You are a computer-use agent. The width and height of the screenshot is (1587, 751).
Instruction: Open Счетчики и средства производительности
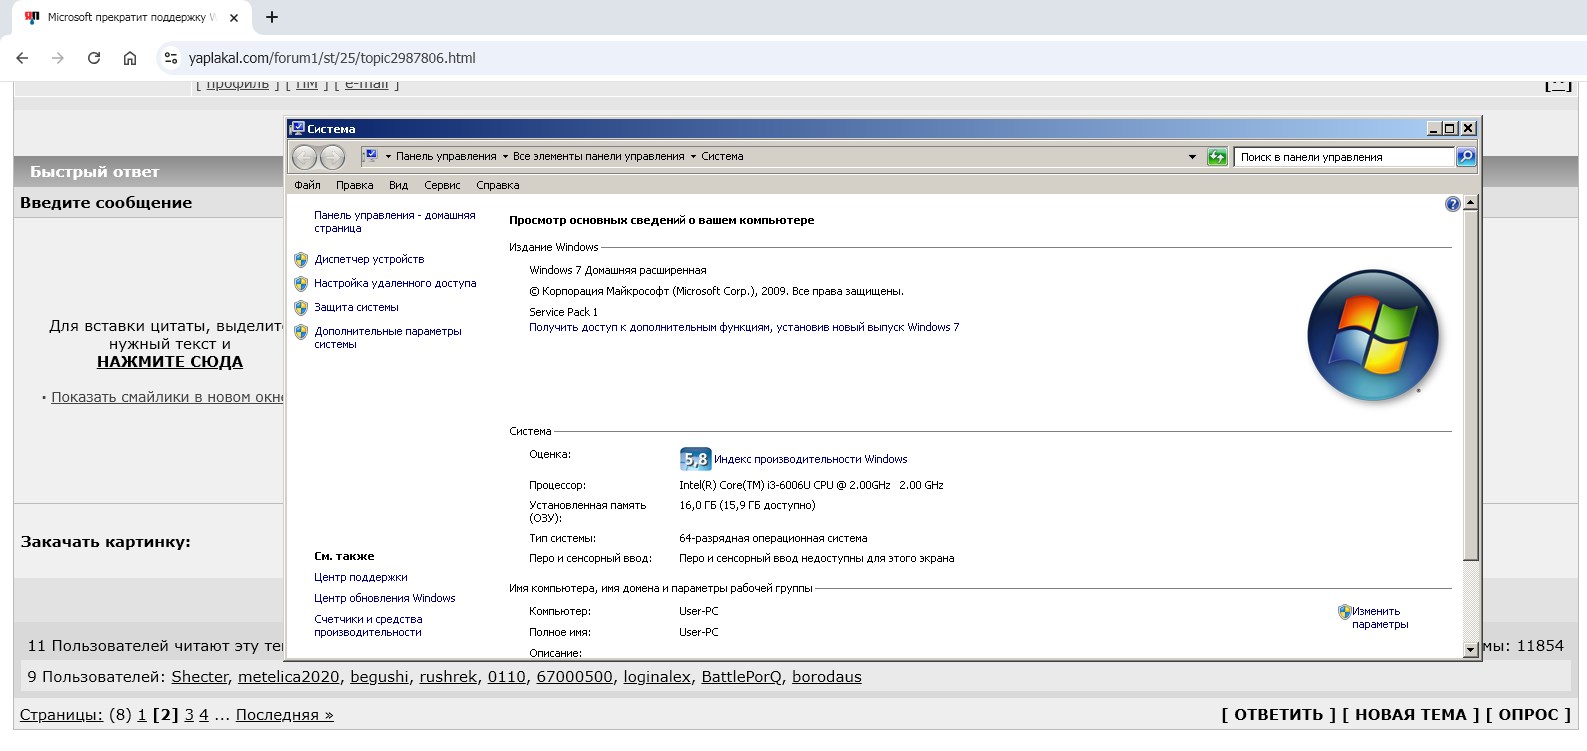pos(368,625)
